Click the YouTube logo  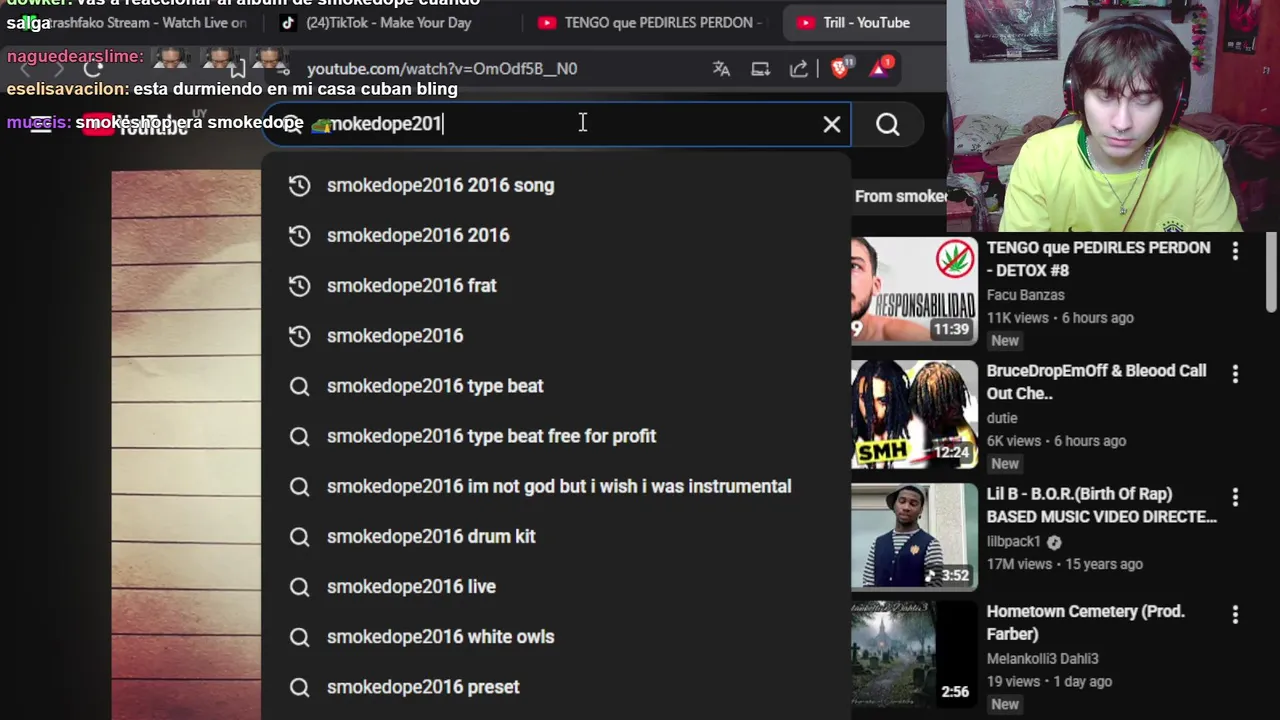135,125
